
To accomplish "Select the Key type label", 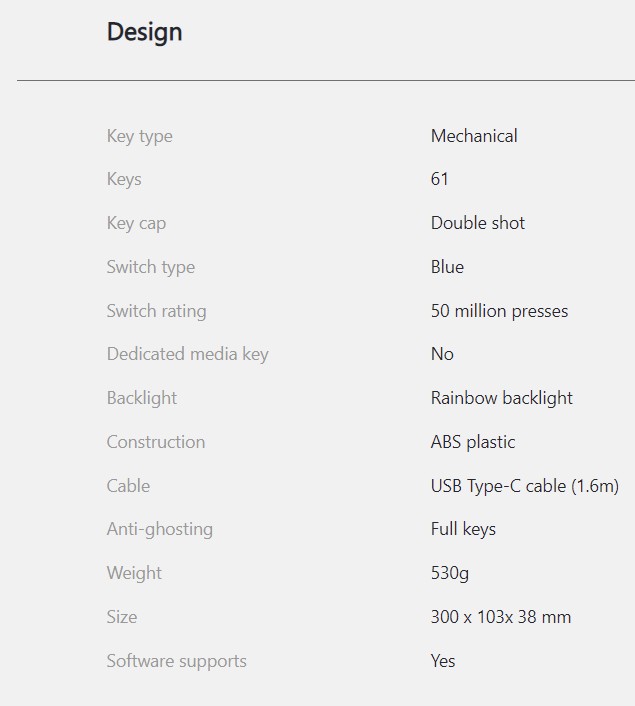I will (x=140, y=136).
